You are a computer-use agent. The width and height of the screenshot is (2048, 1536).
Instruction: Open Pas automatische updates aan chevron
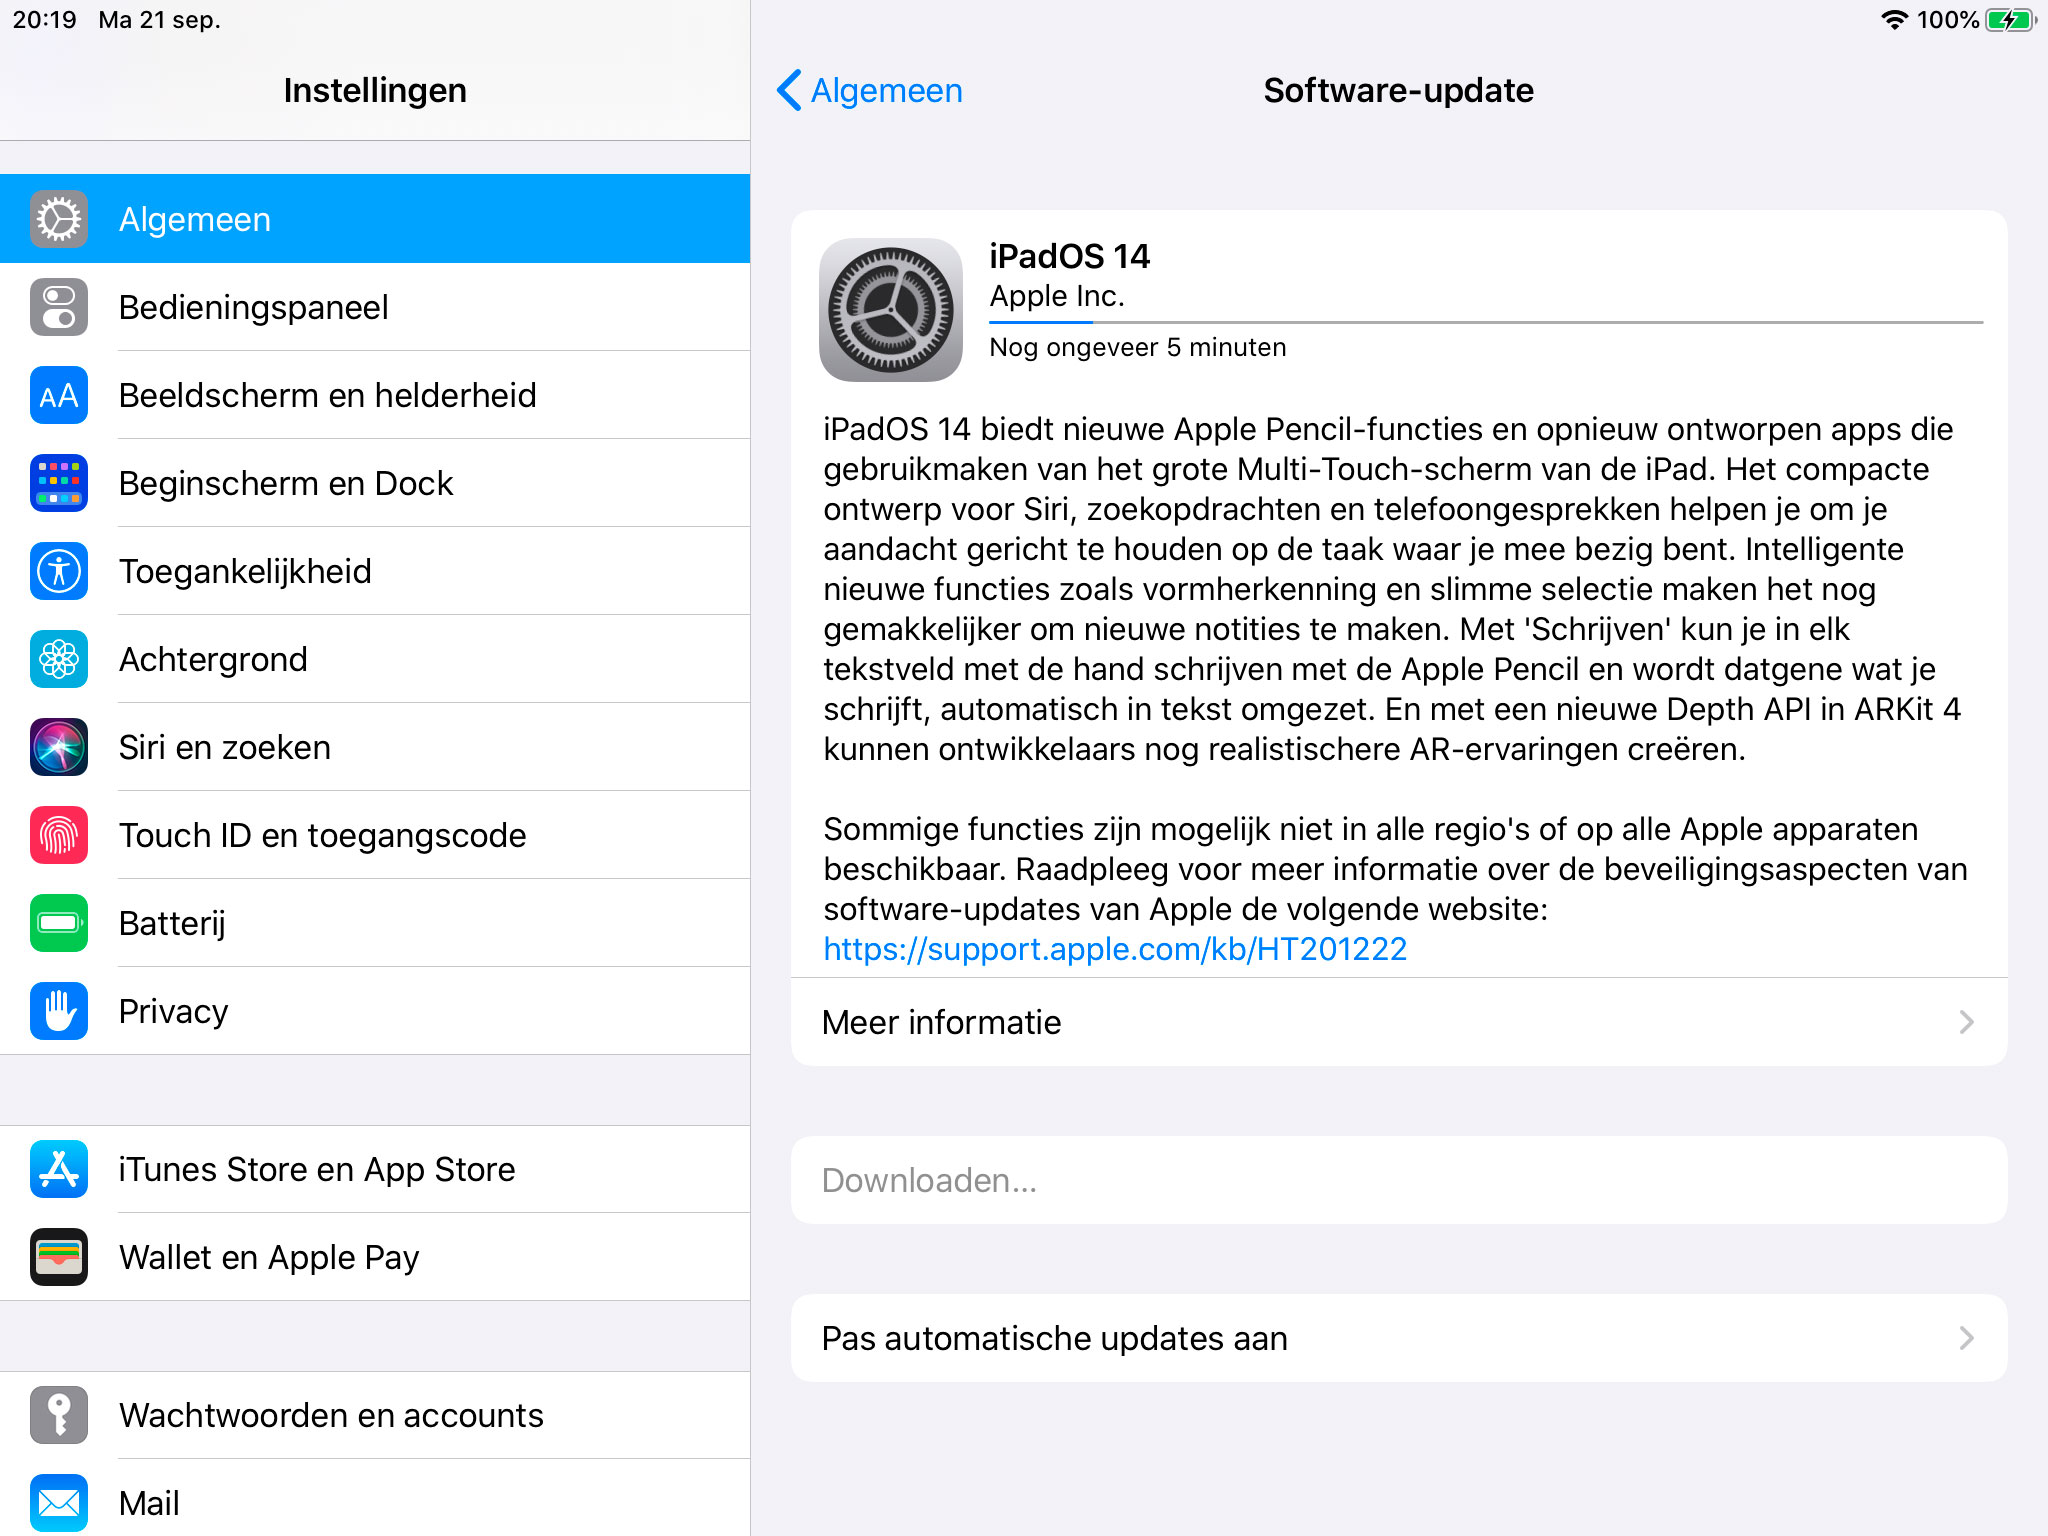click(1966, 1338)
